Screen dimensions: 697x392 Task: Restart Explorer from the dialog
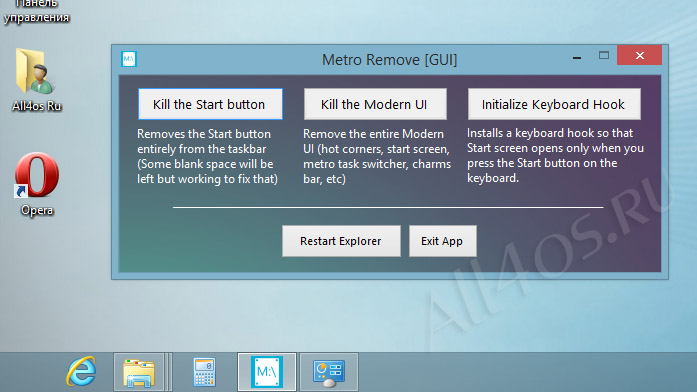(x=341, y=241)
